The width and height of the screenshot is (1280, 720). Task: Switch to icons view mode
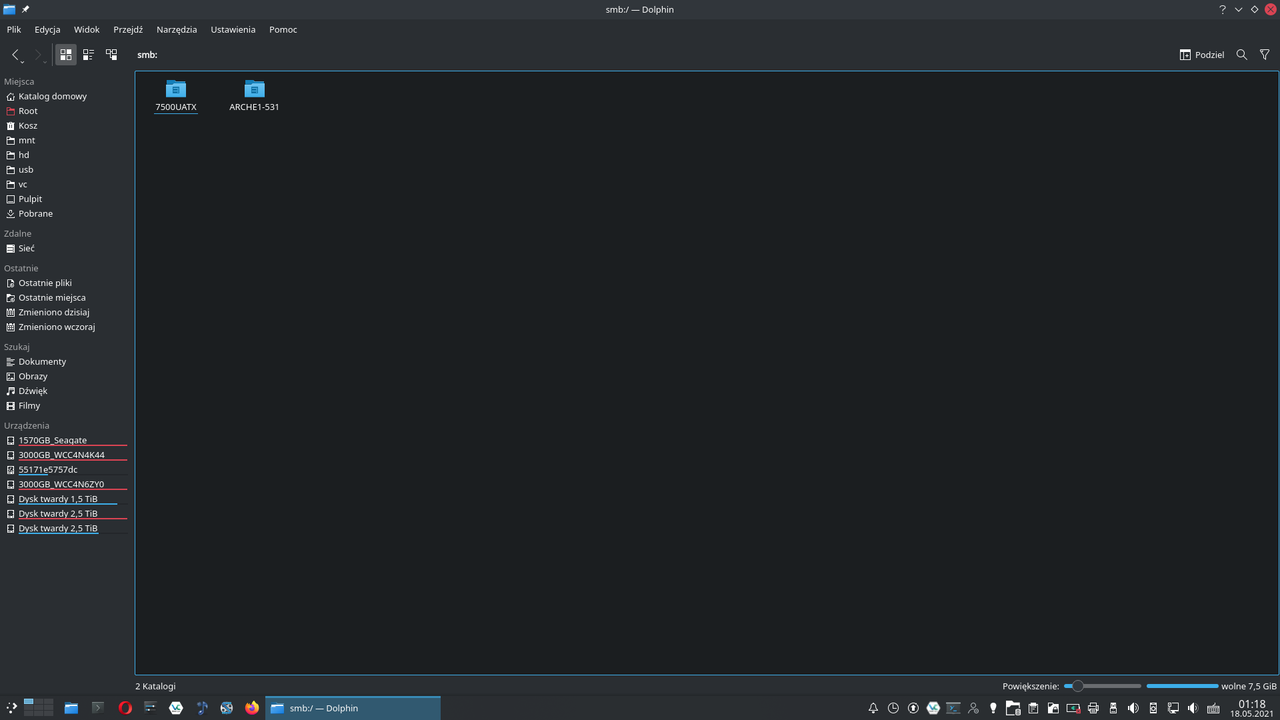(66, 55)
